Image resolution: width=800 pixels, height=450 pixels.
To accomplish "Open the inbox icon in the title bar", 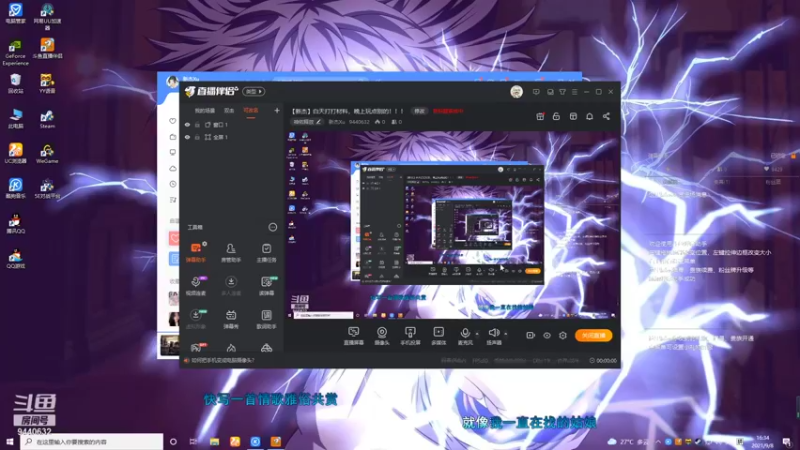I will tap(550, 92).
